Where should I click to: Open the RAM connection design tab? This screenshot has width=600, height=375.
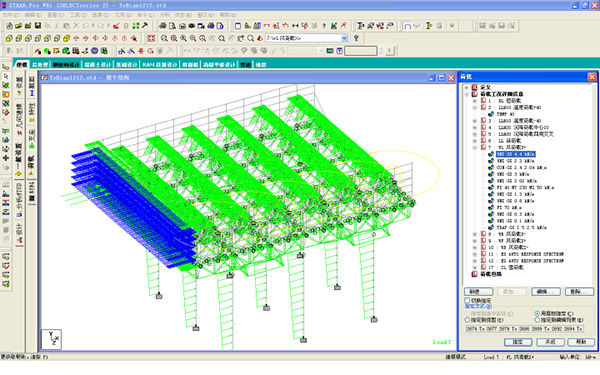pyautogui.click(x=160, y=65)
